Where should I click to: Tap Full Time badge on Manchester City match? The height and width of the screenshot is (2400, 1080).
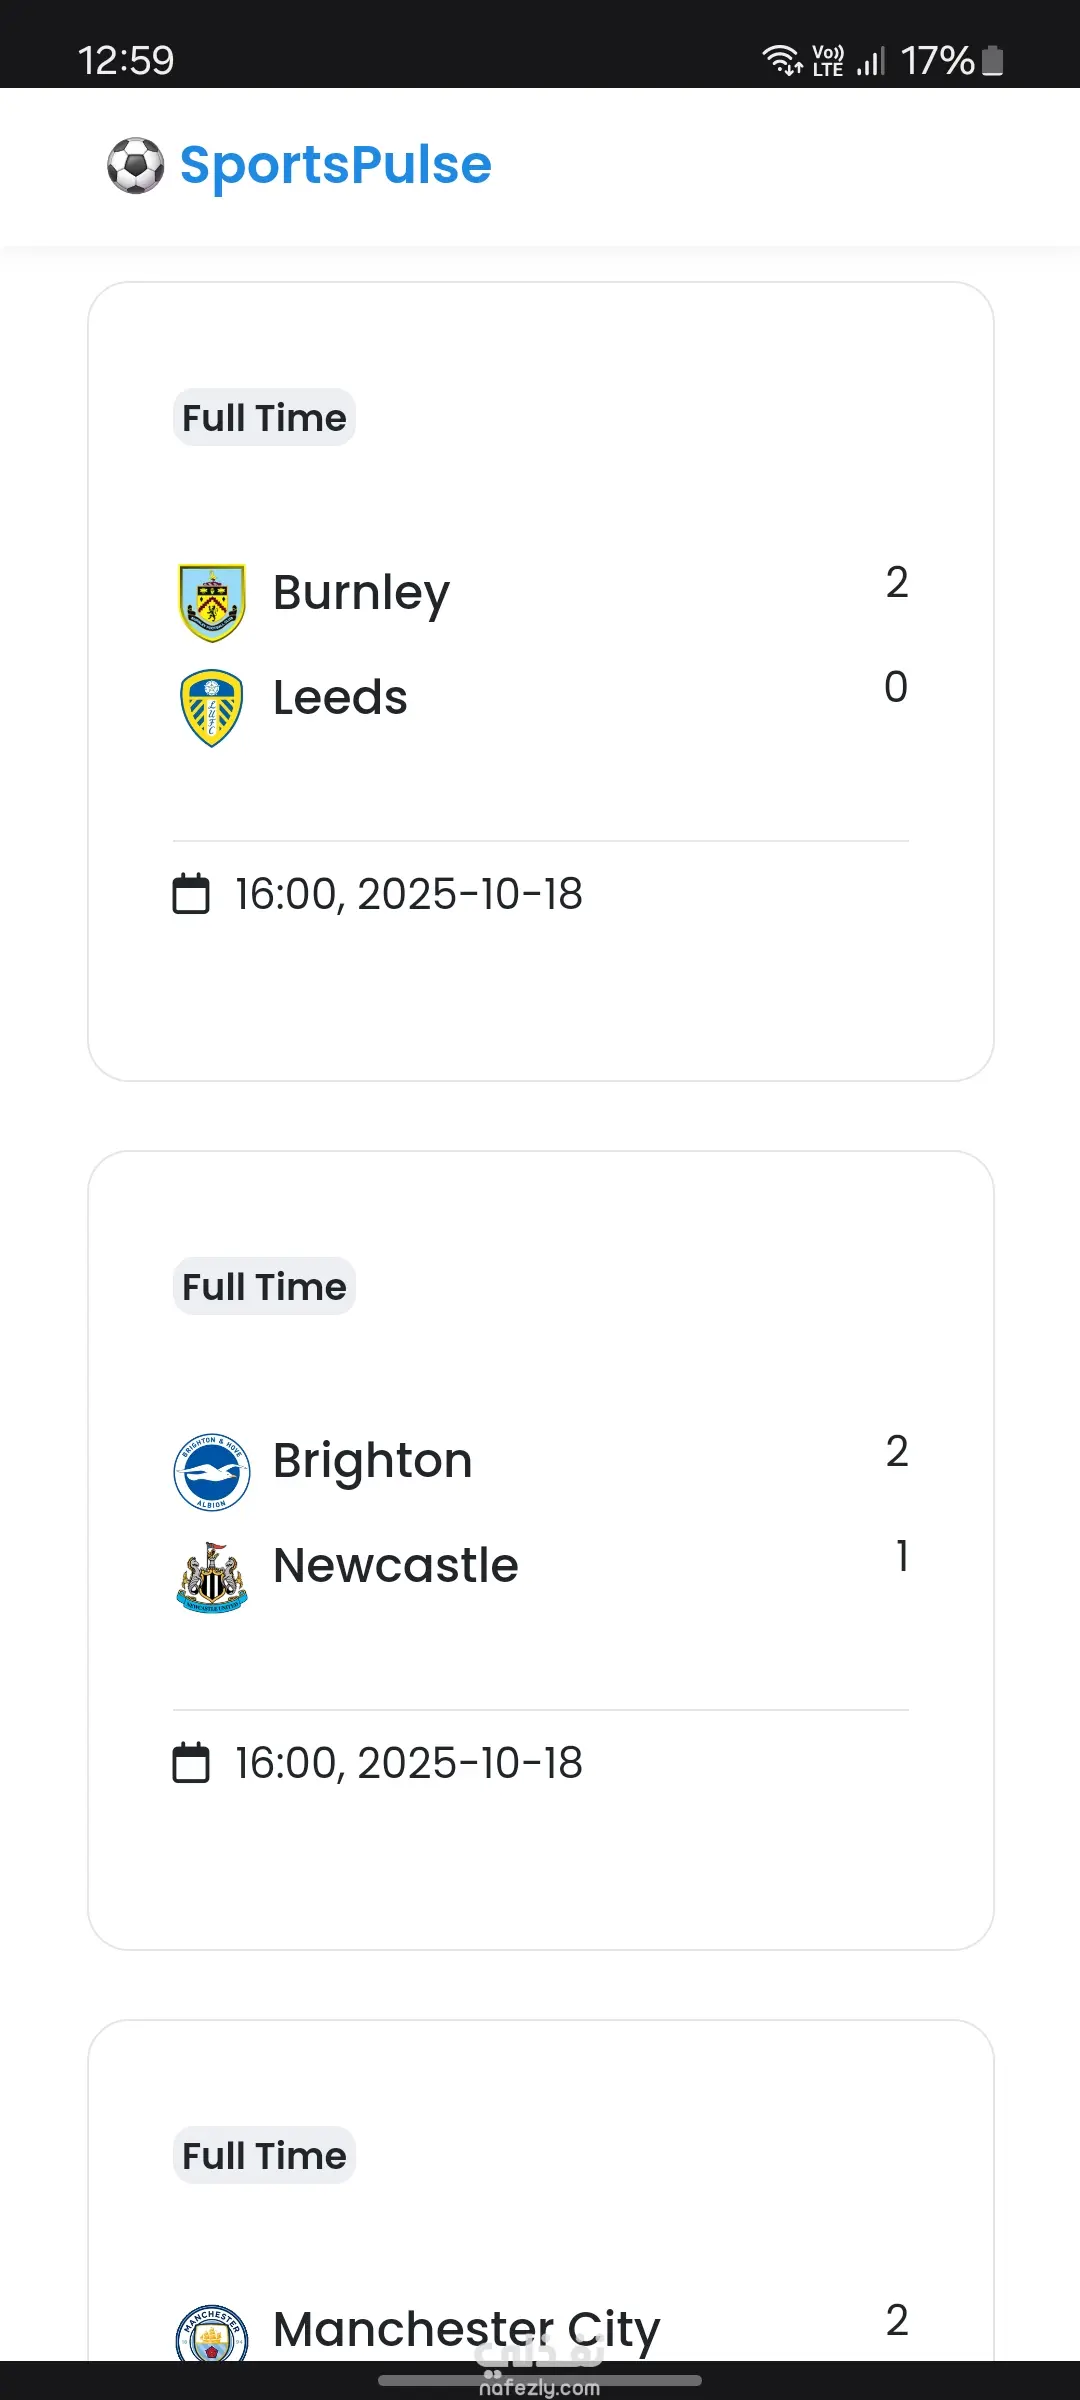tap(264, 2156)
